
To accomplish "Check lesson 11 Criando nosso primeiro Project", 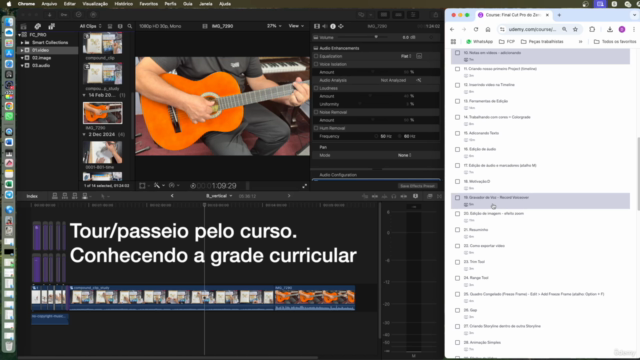I will tap(458, 69).
